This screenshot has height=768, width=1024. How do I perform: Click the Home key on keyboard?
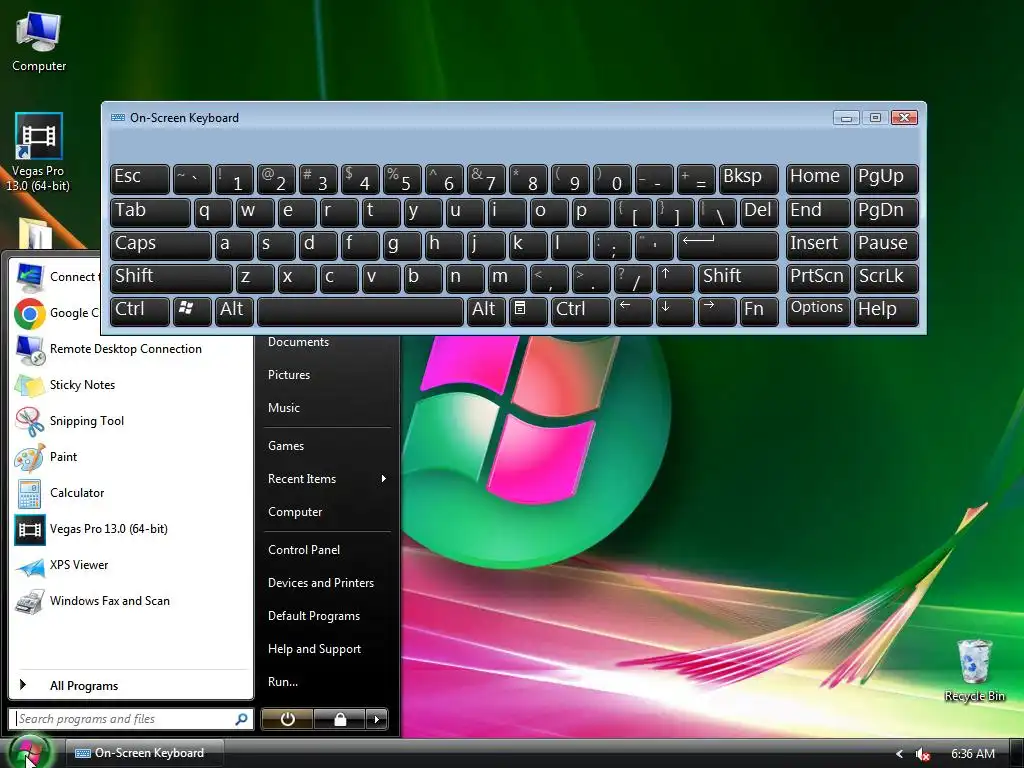[x=818, y=179]
